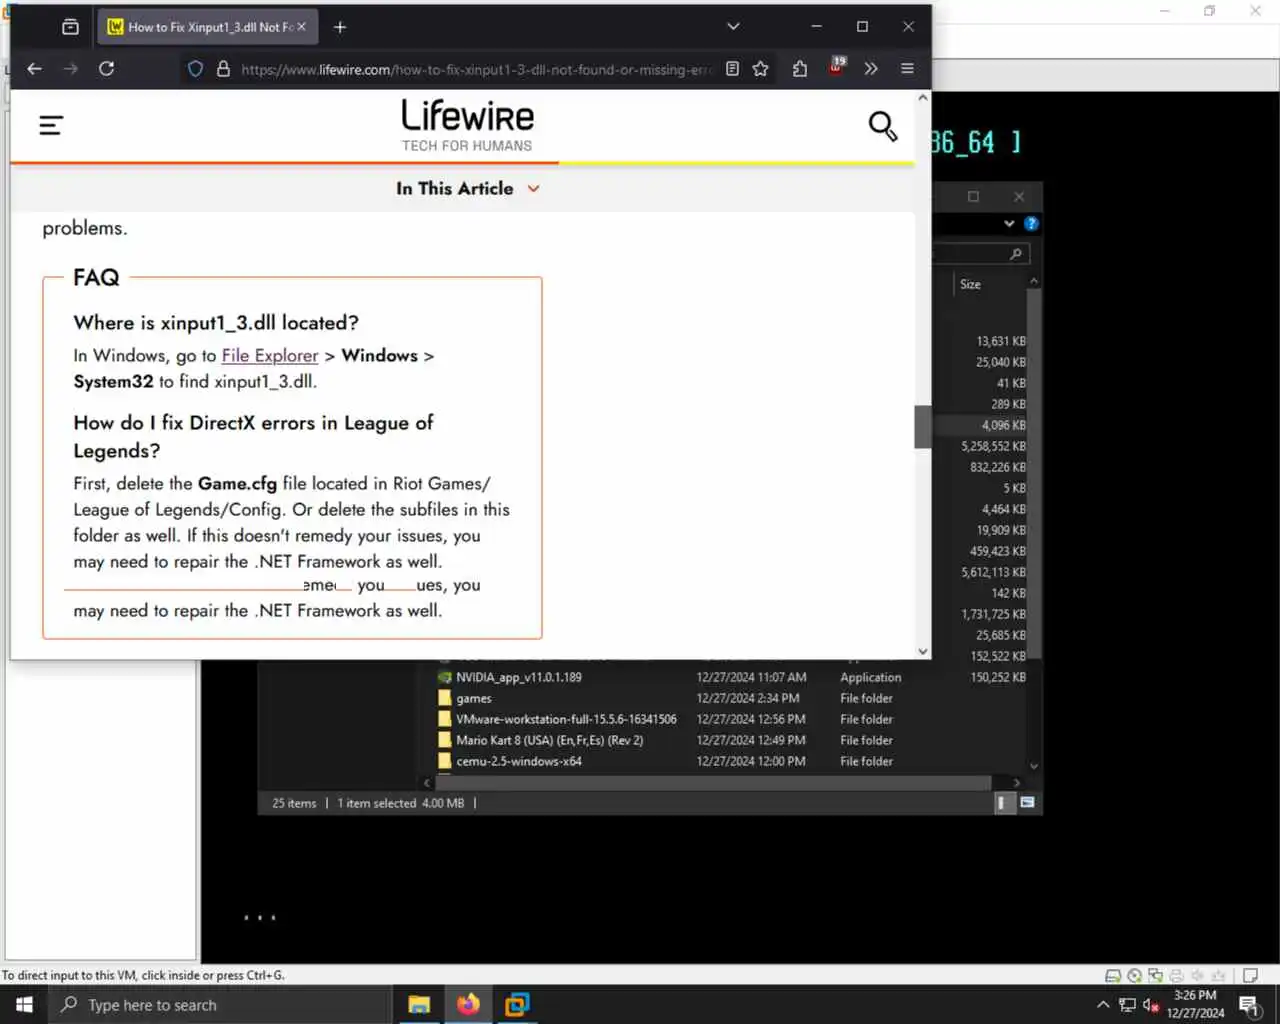Viewport: 1280px width, 1024px height.
Task: Open a new browser tab
Action: click(x=340, y=27)
